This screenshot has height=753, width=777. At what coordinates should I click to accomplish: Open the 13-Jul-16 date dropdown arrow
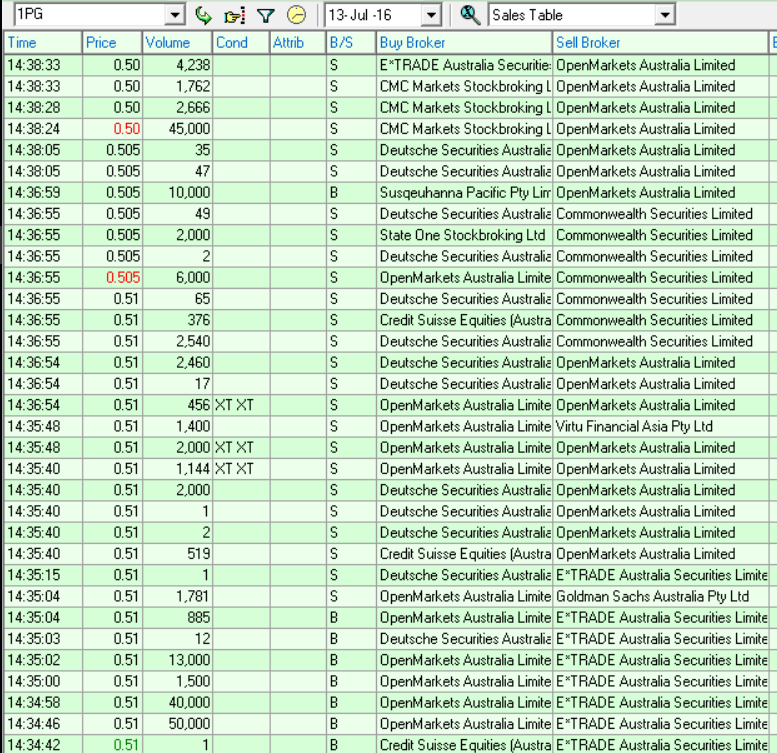432,15
